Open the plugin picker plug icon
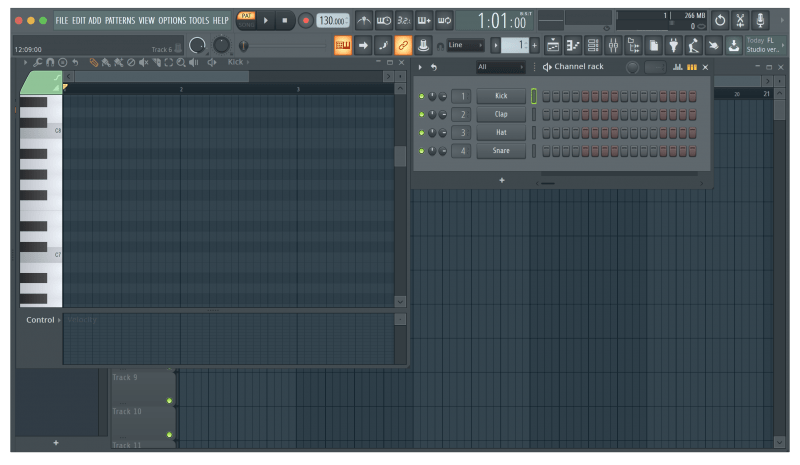Image resolution: width=800 pixels, height=465 pixels. [x=673, y=46]
